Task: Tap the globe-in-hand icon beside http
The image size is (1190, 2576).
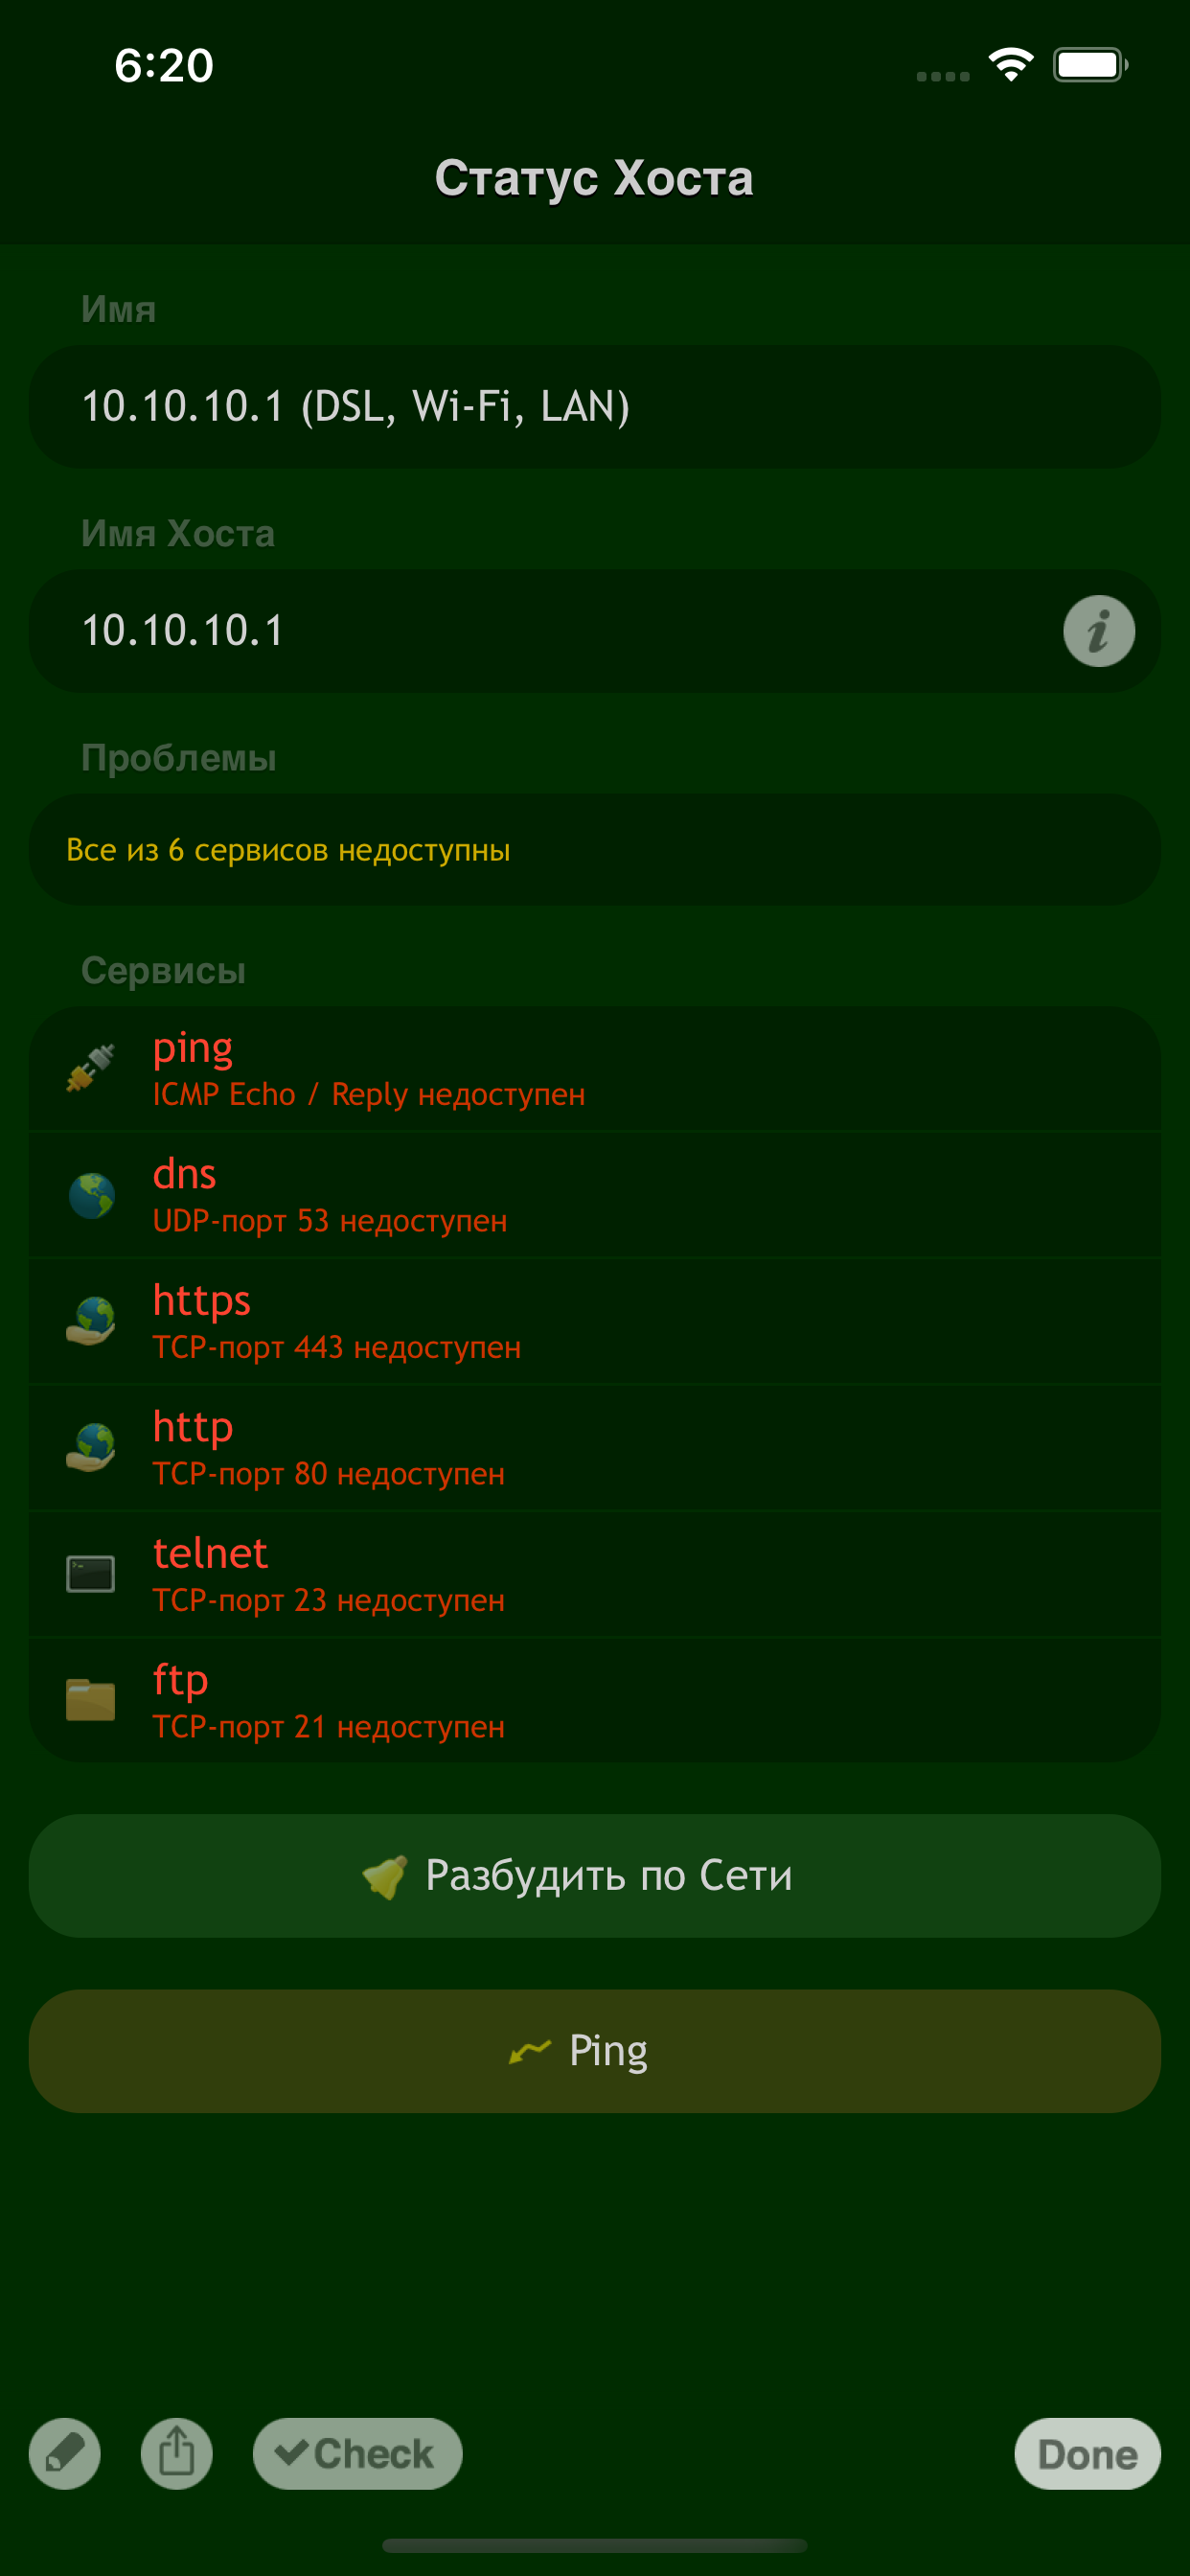Action: tap(91, 1447)
